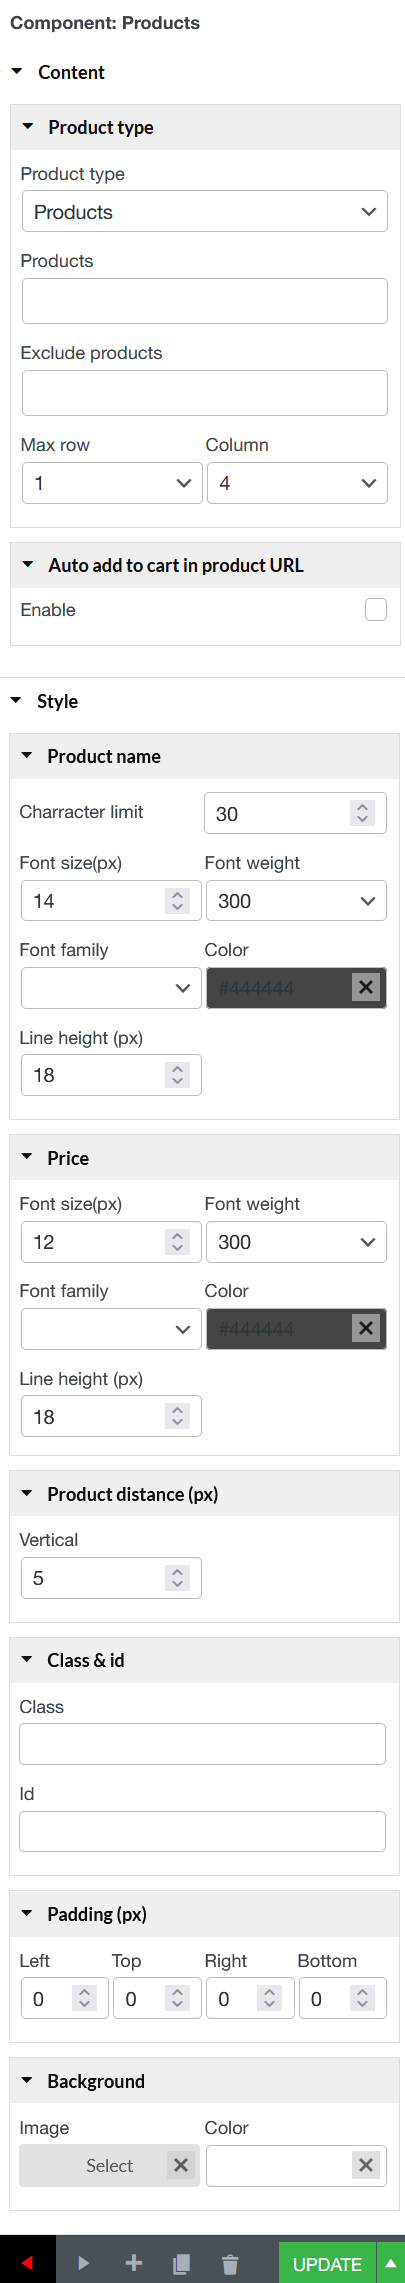Click the trash delete icon in bottom toolbar
Viewport: 405px width, 2283px height.
[230, 2263]
